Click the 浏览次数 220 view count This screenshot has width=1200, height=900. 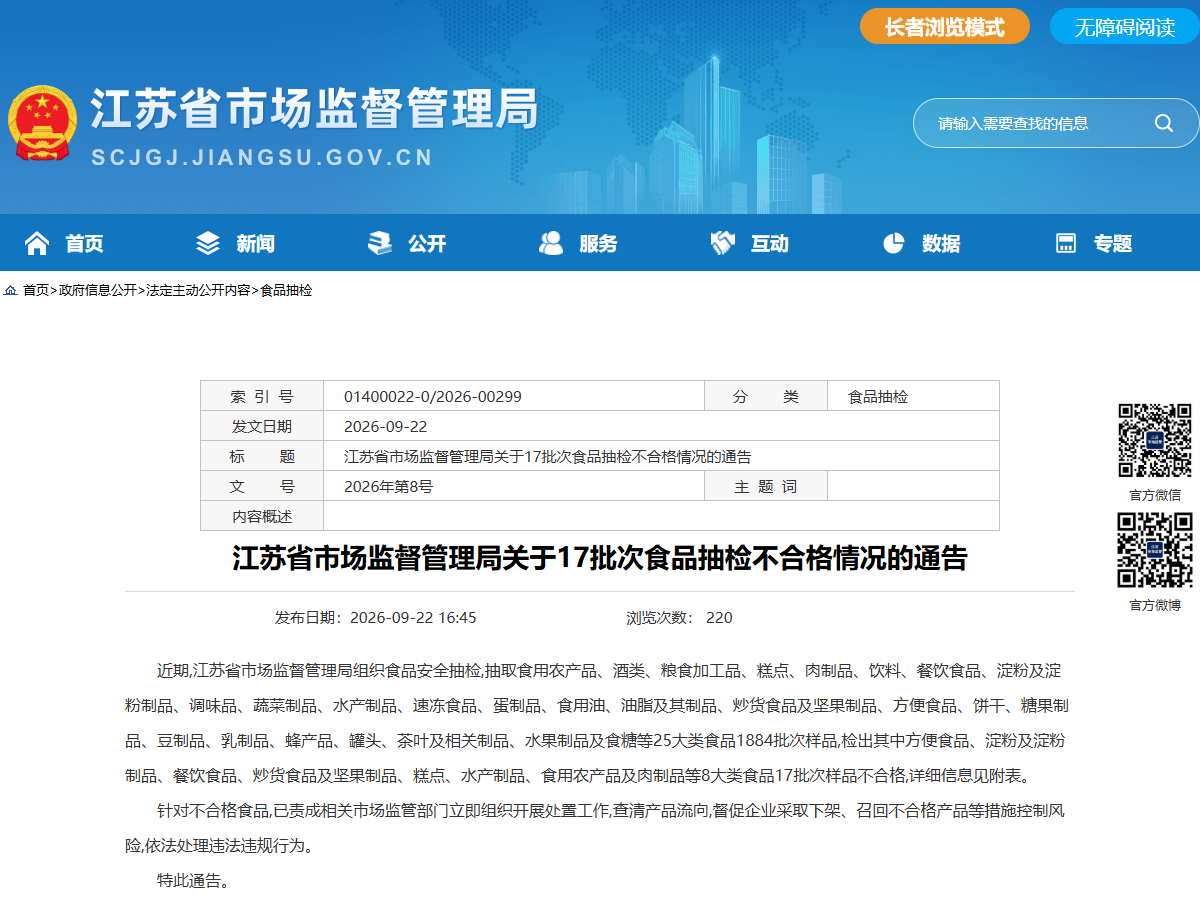pos(680,617)
